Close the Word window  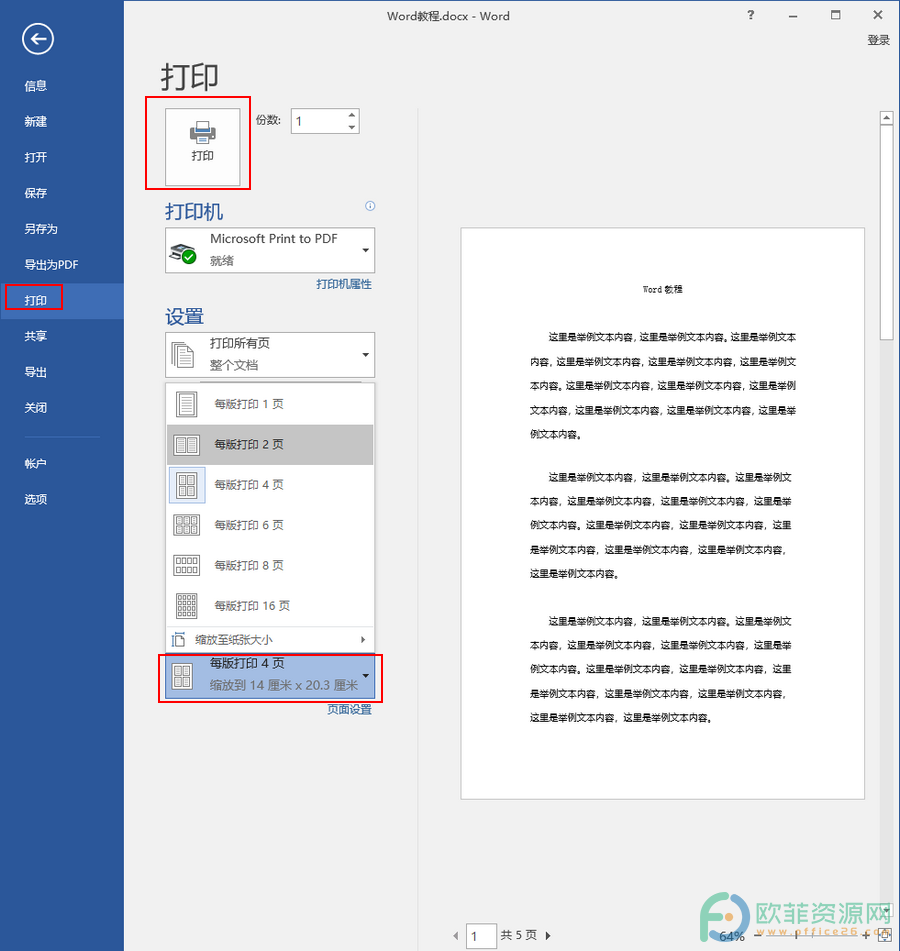(x=878, y=15)
